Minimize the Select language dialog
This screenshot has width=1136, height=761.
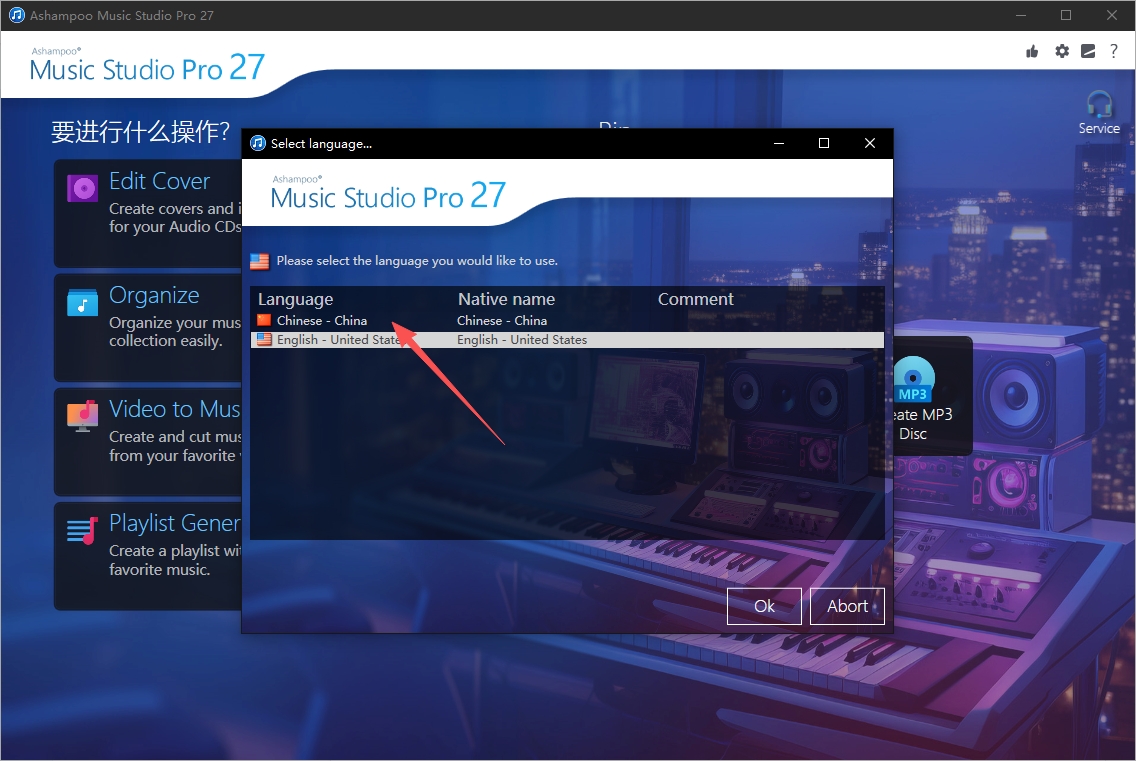(779, 144)
